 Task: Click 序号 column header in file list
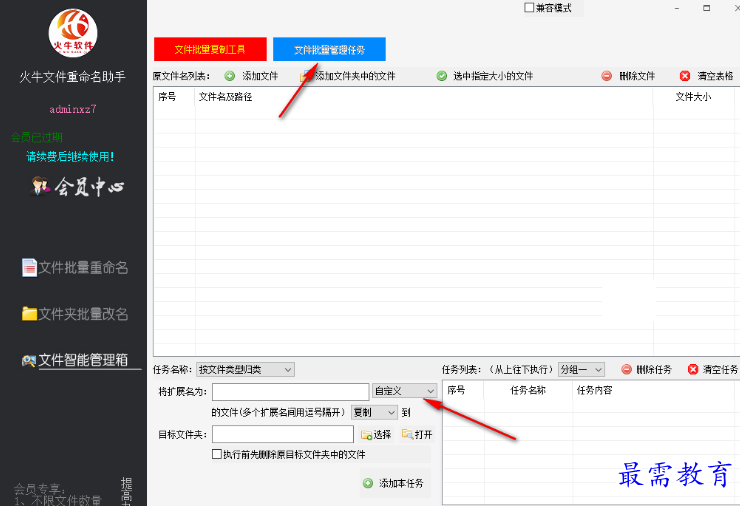tap(167, 97)
